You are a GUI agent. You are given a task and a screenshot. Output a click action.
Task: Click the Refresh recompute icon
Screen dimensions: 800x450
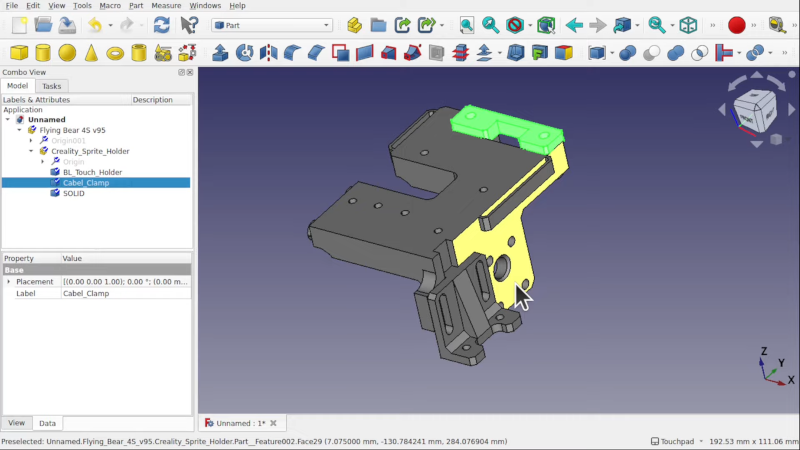pyautogui.click(x=162, y=25)
